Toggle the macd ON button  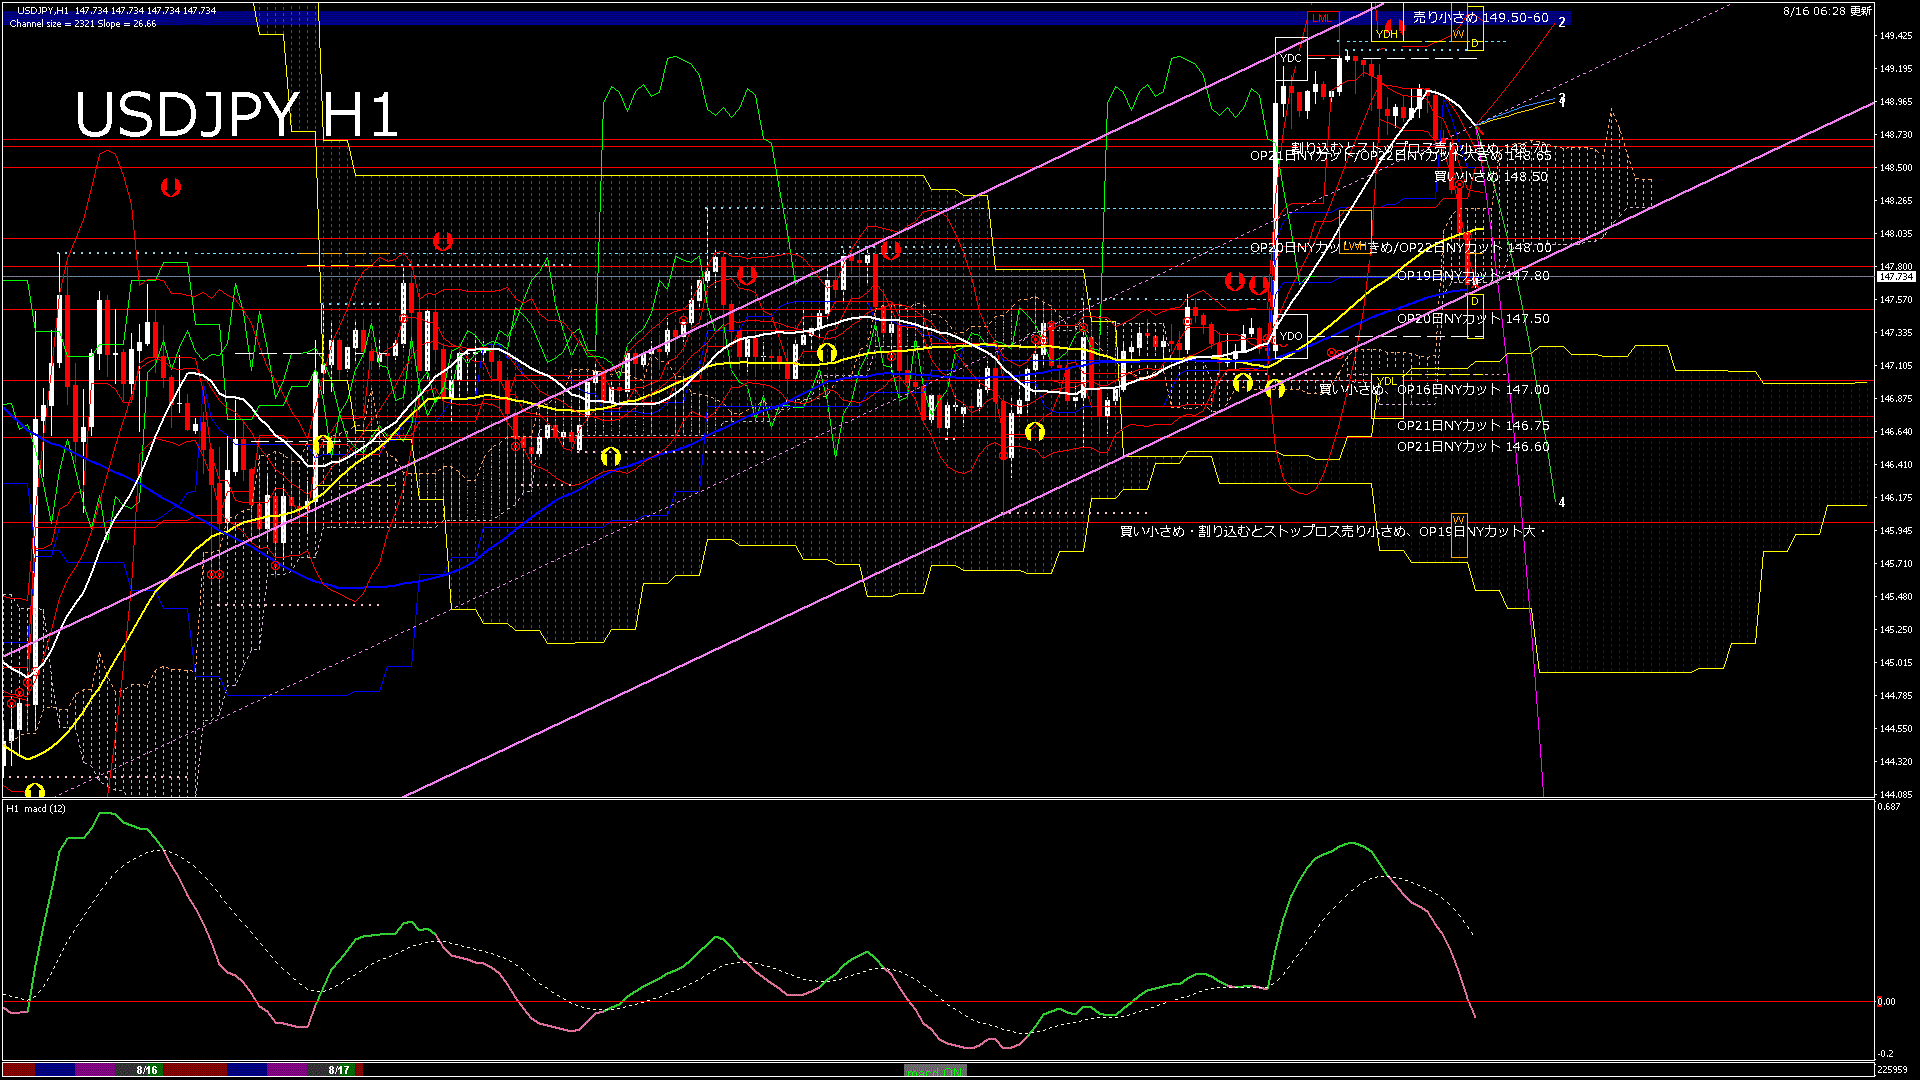click(x=935, y=1071)
